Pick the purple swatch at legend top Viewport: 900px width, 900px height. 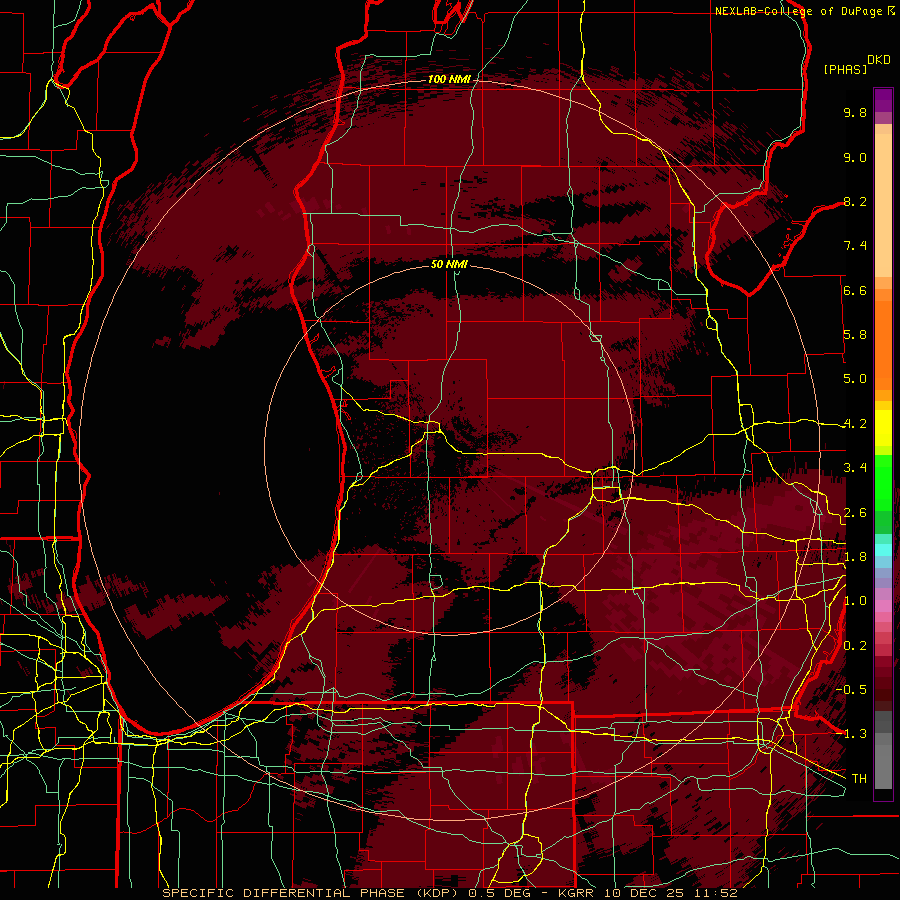[883, 100]
